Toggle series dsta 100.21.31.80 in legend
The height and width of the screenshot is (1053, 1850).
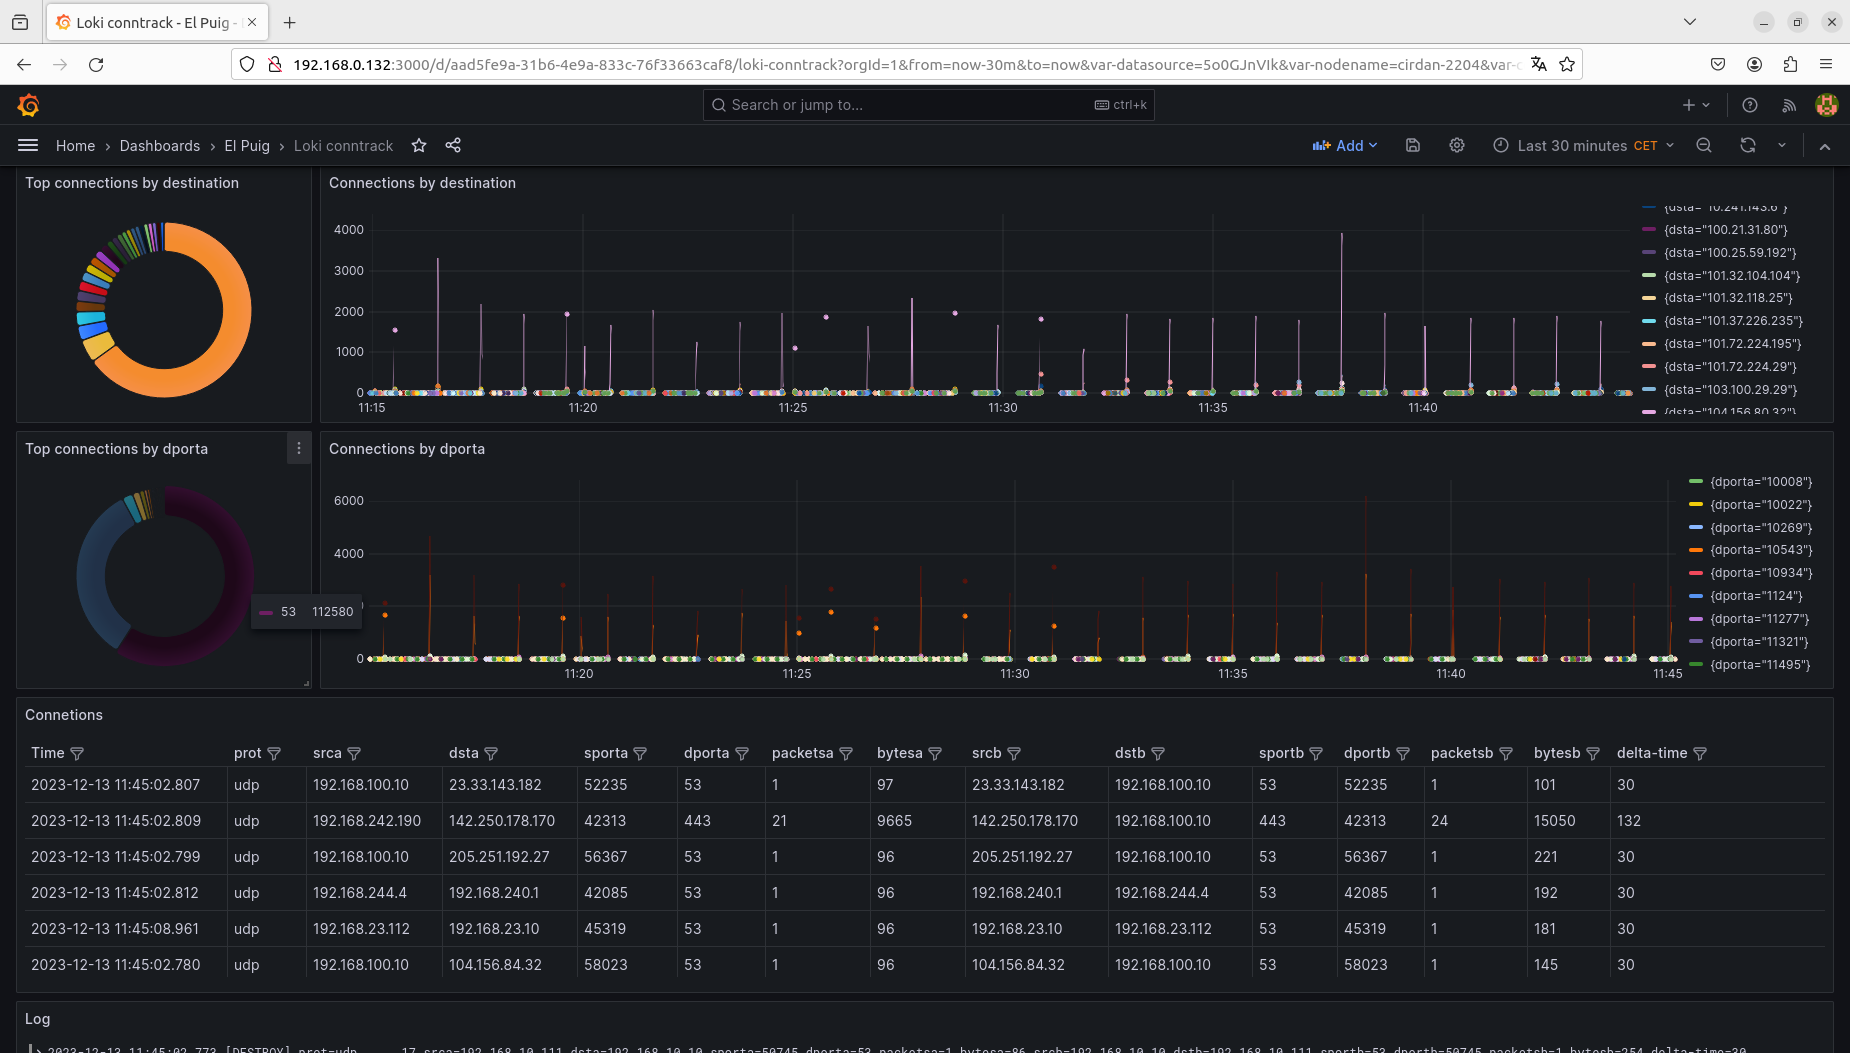[1725, 230]
